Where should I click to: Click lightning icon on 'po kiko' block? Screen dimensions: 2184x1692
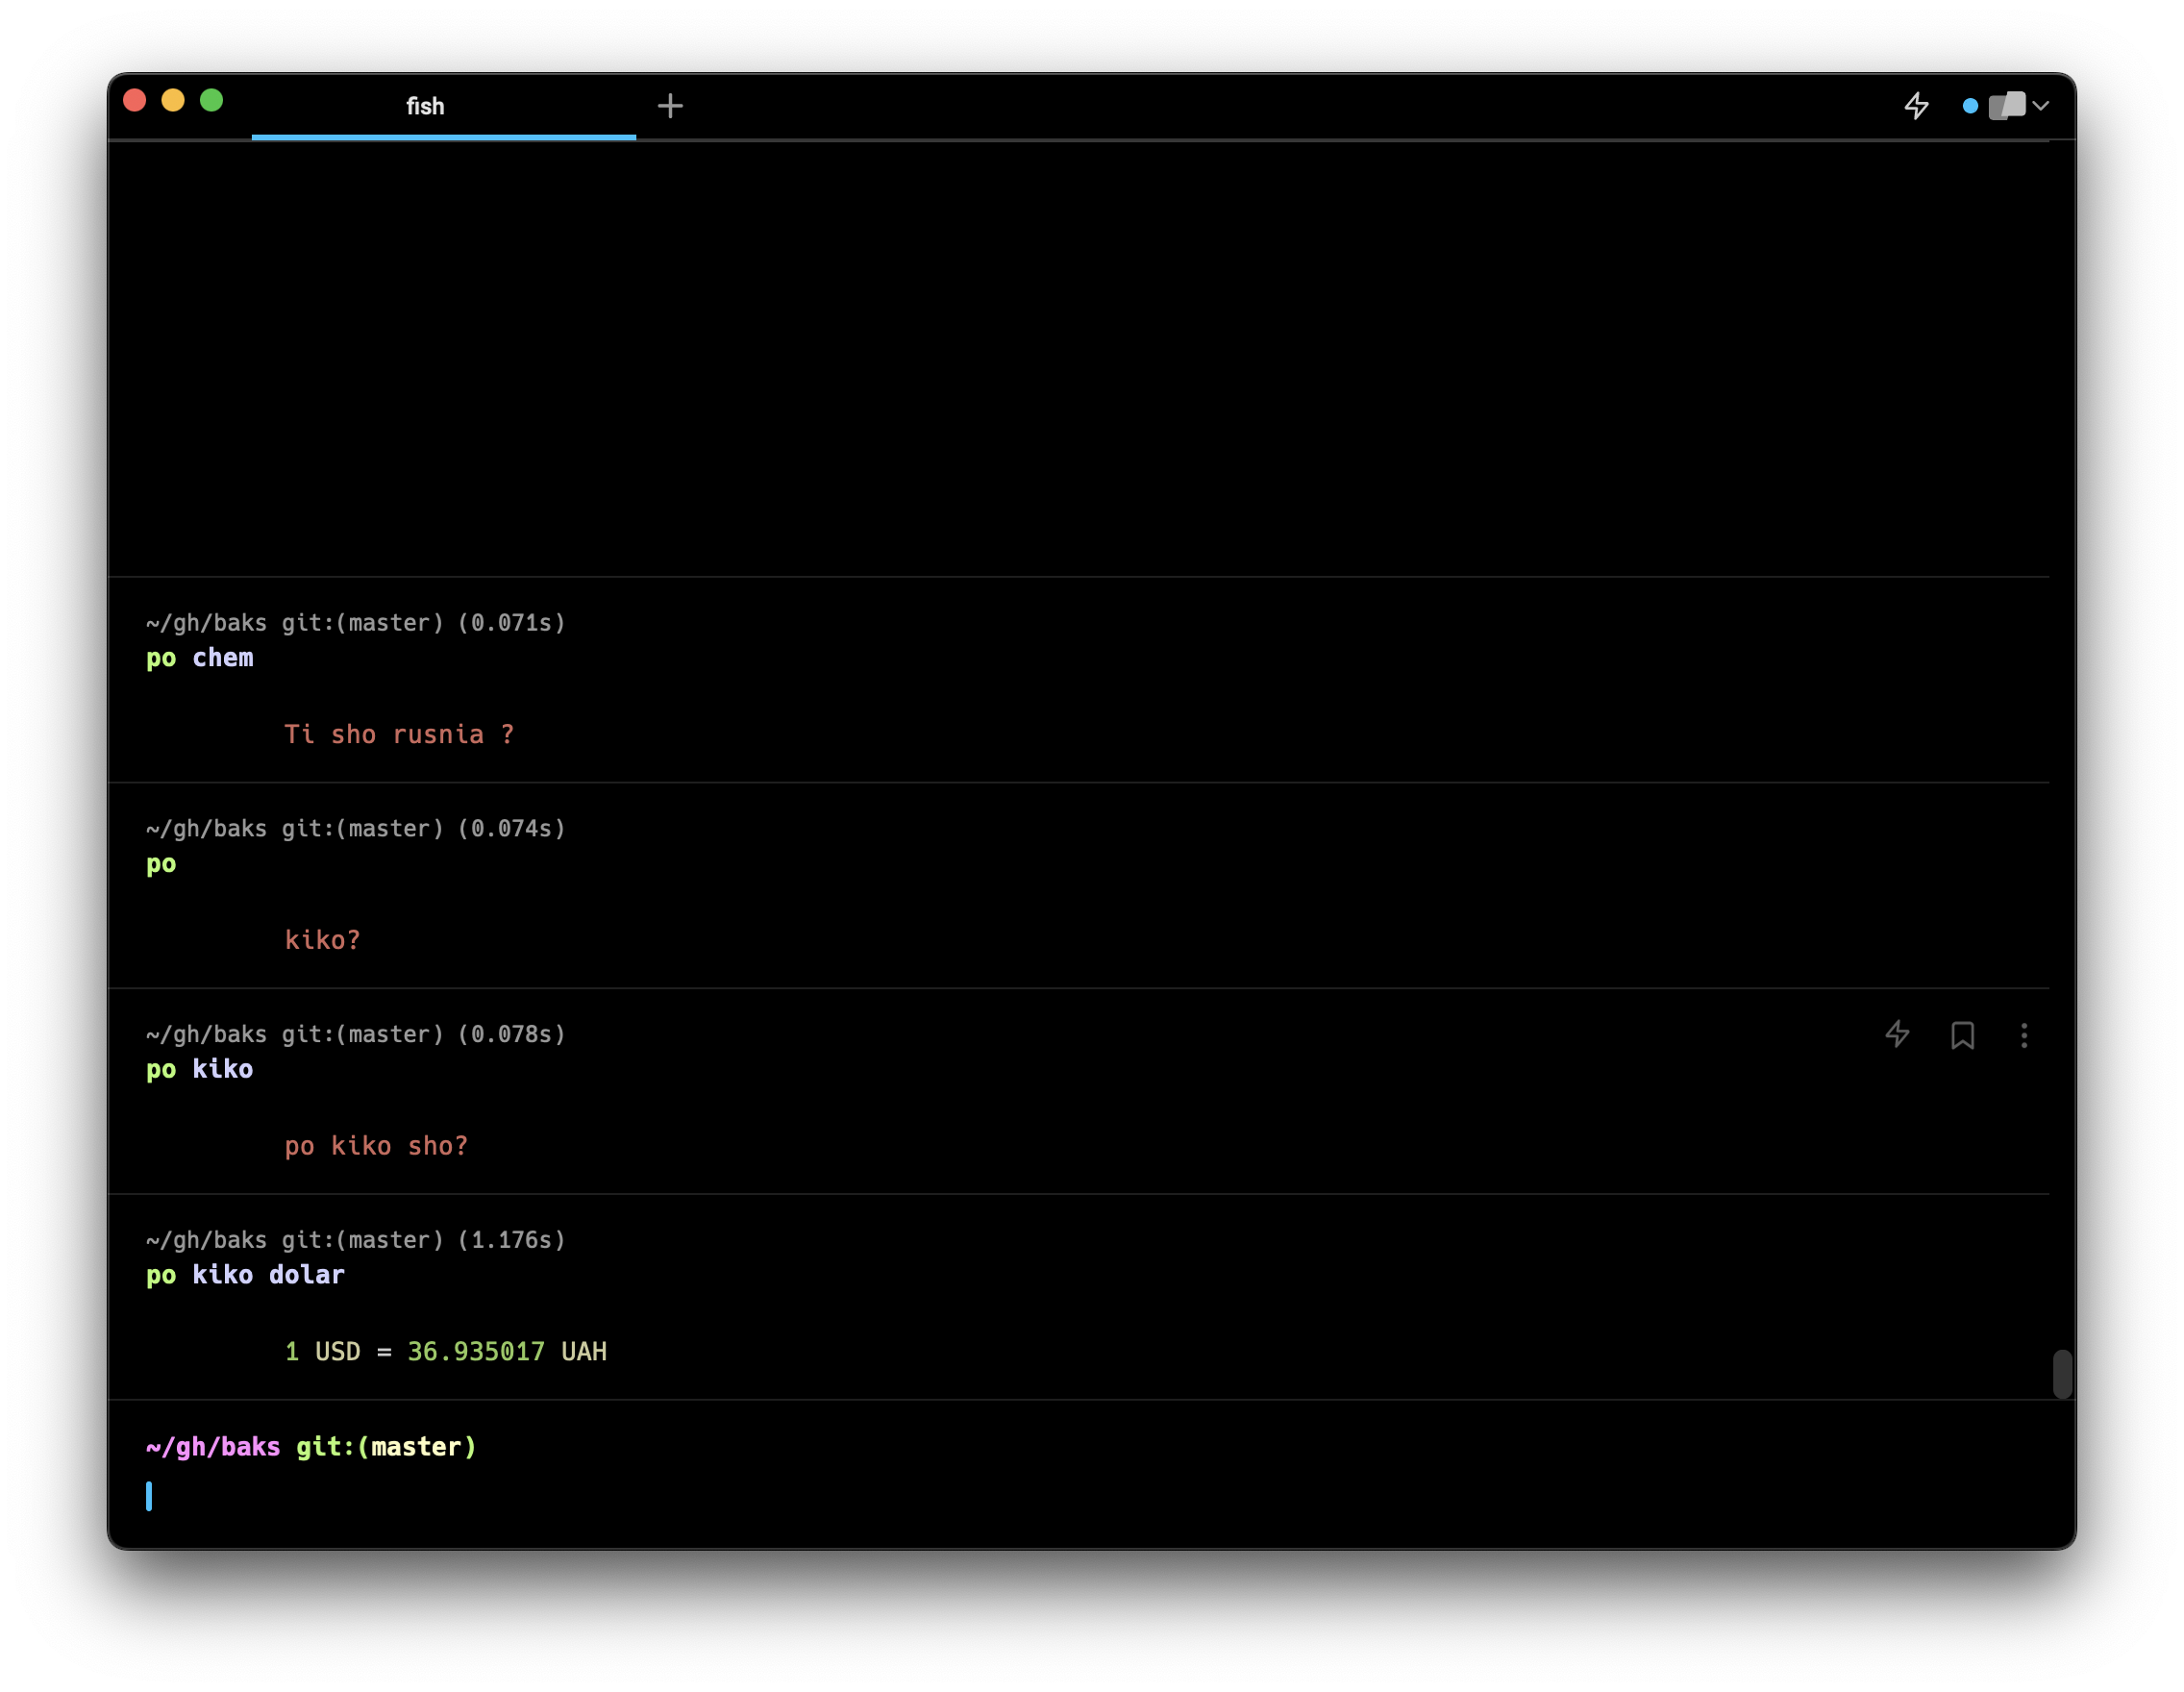tap(1896, 1034)
